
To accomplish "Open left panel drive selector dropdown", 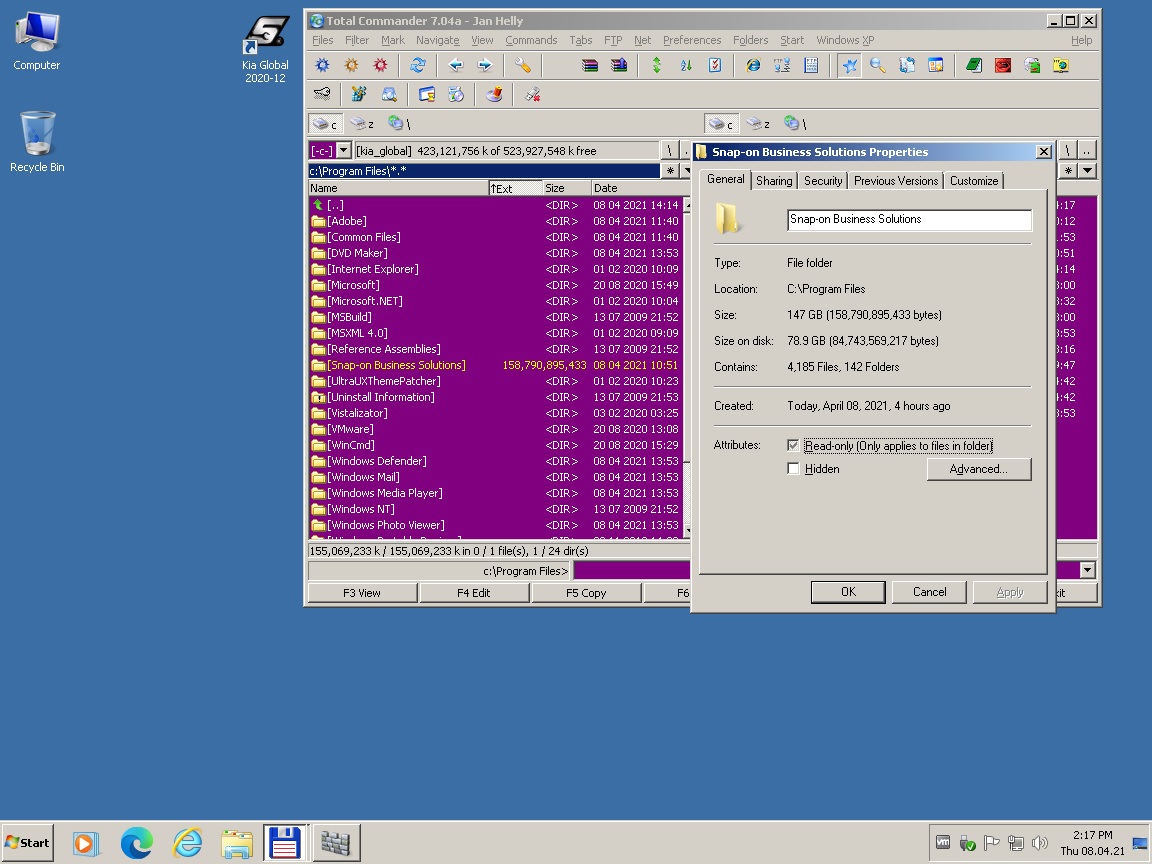I will [x=343, y=151].
